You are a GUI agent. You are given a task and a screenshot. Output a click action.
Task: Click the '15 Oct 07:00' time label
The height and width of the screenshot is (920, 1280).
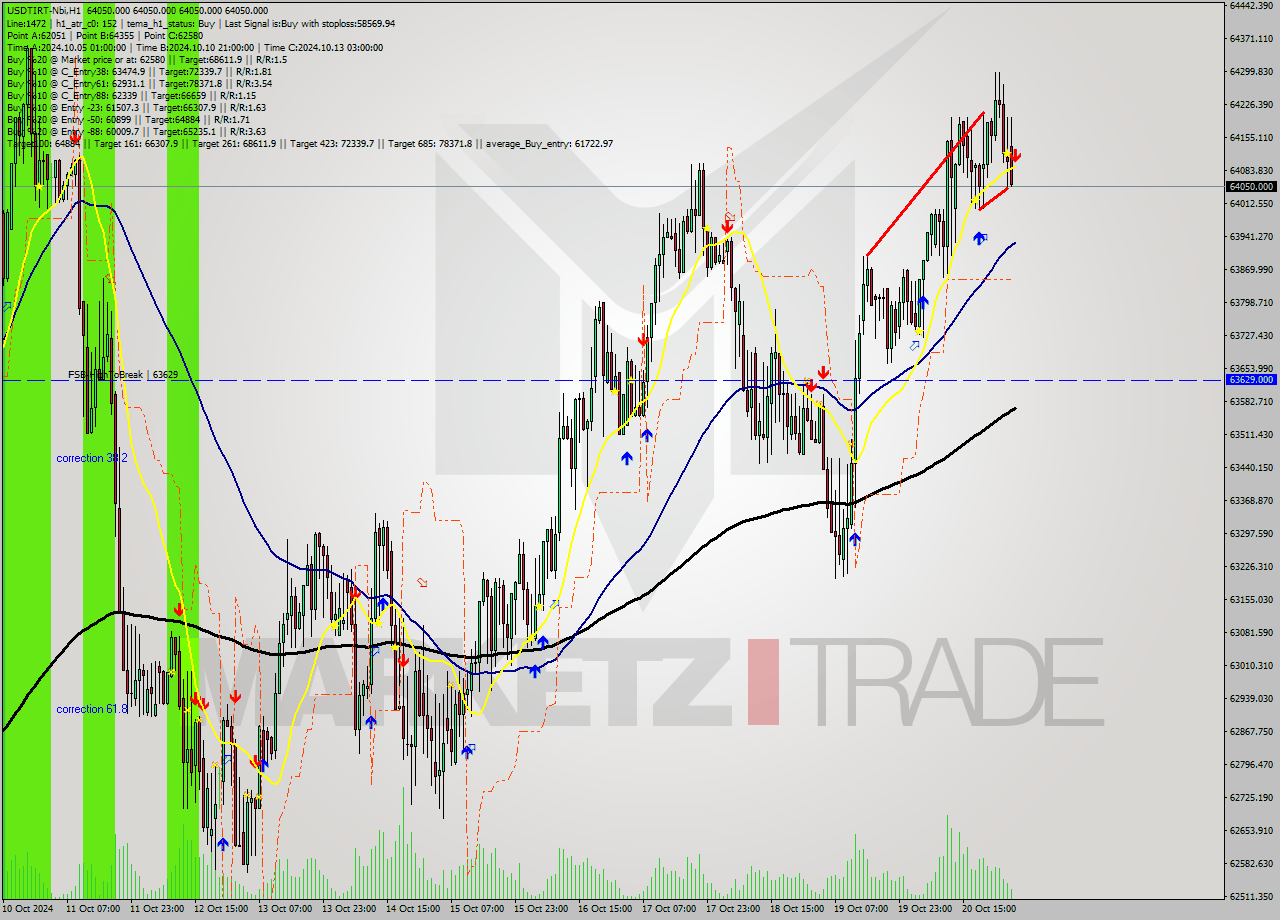(476, 909)
